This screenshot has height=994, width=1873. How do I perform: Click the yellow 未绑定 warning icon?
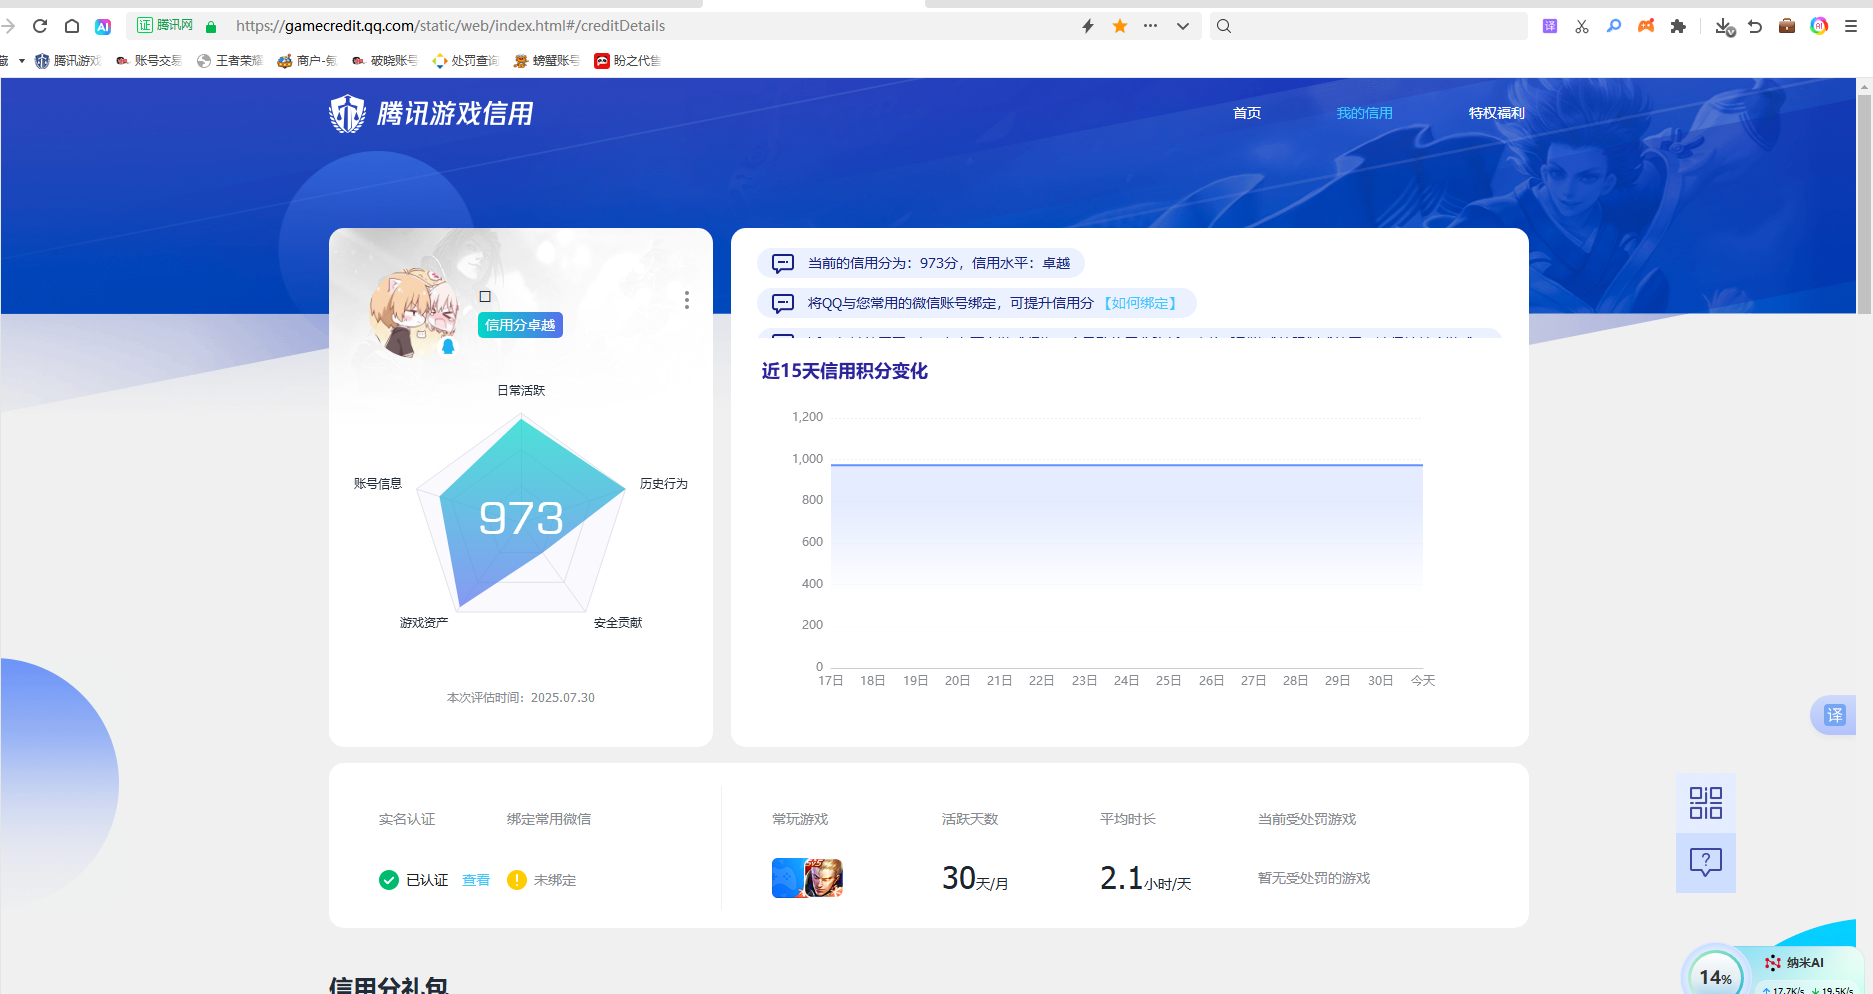(x=517, y=880)
